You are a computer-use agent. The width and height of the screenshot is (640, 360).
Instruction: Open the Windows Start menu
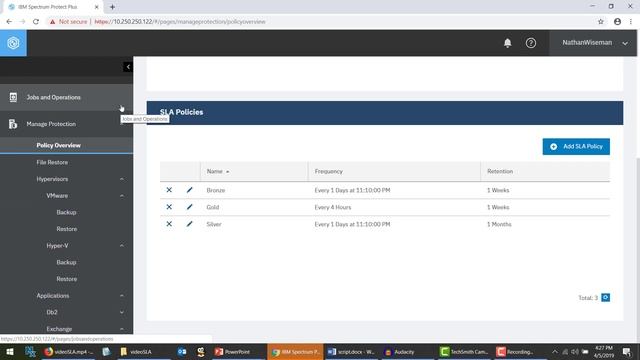click(10, 352)
